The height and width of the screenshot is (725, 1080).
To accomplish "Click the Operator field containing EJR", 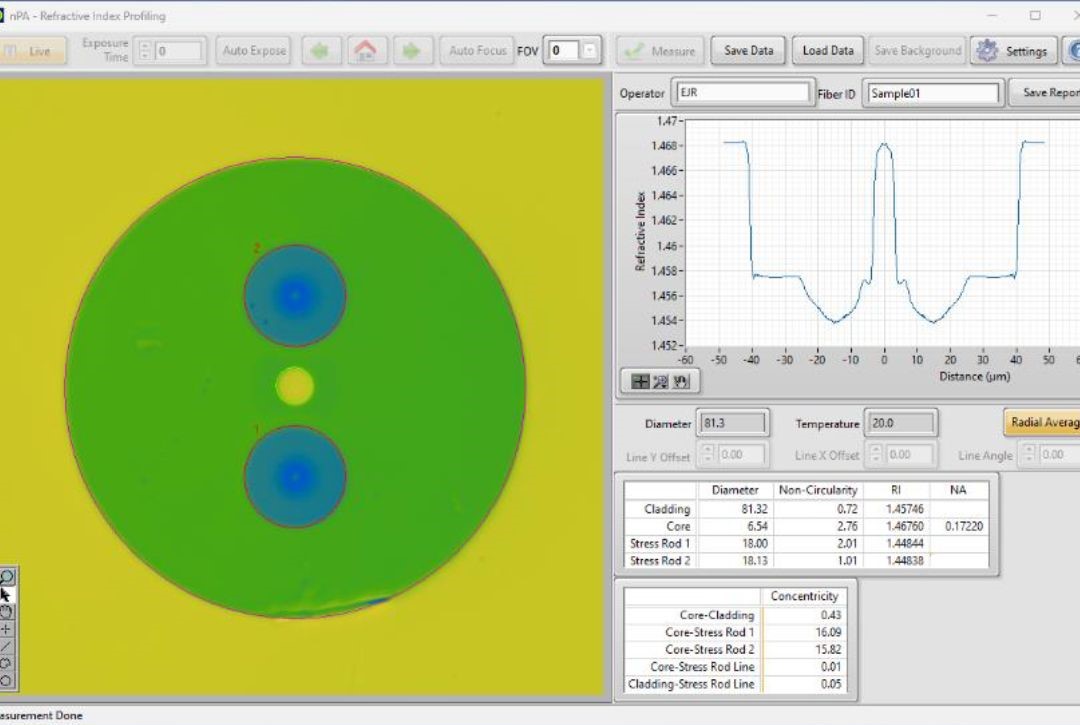I will pos(740,92).
